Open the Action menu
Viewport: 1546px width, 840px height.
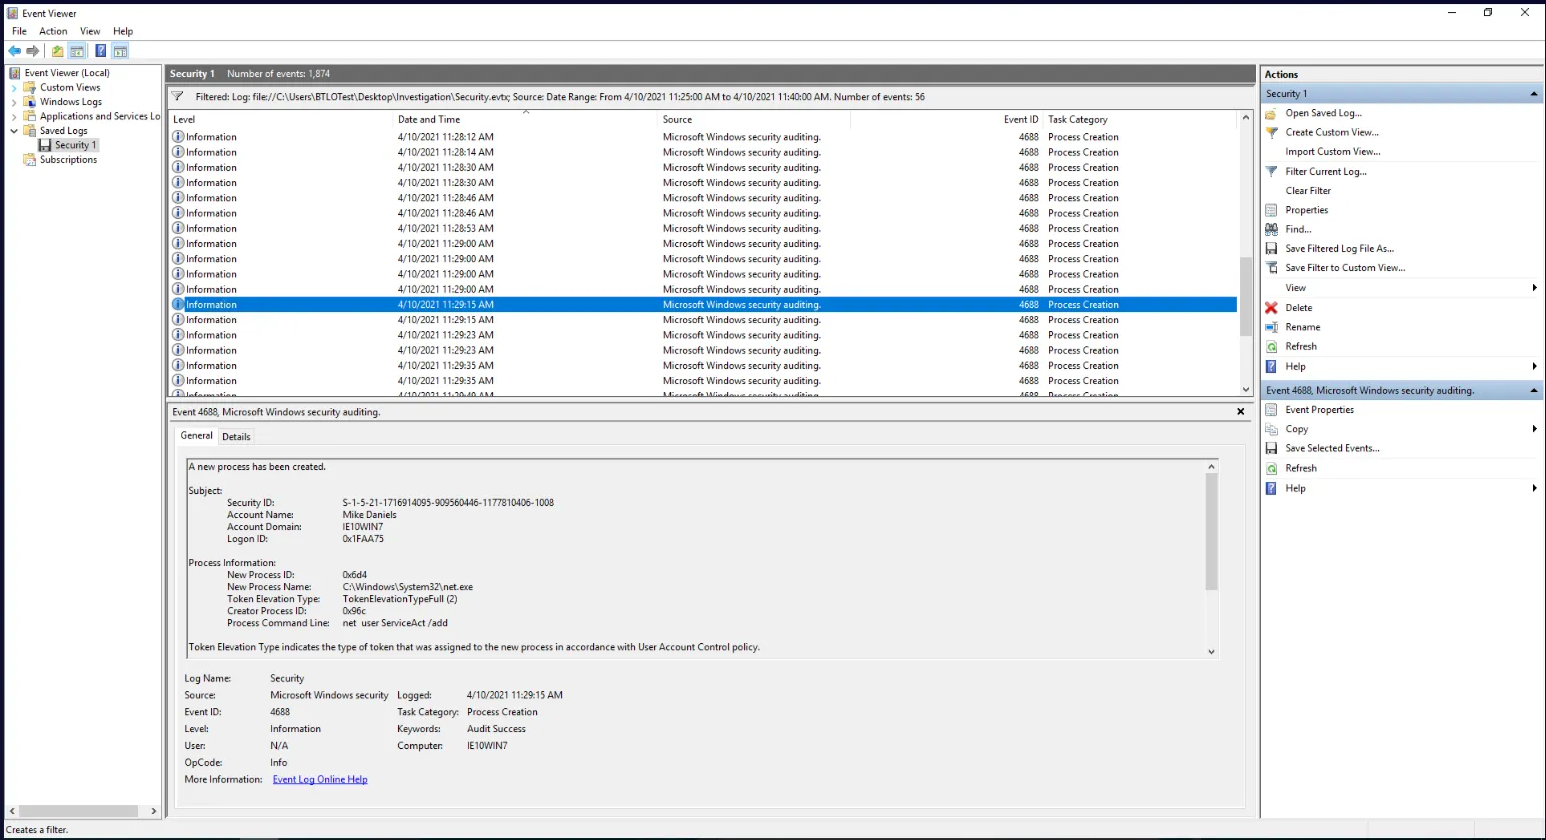coord(53,32)
